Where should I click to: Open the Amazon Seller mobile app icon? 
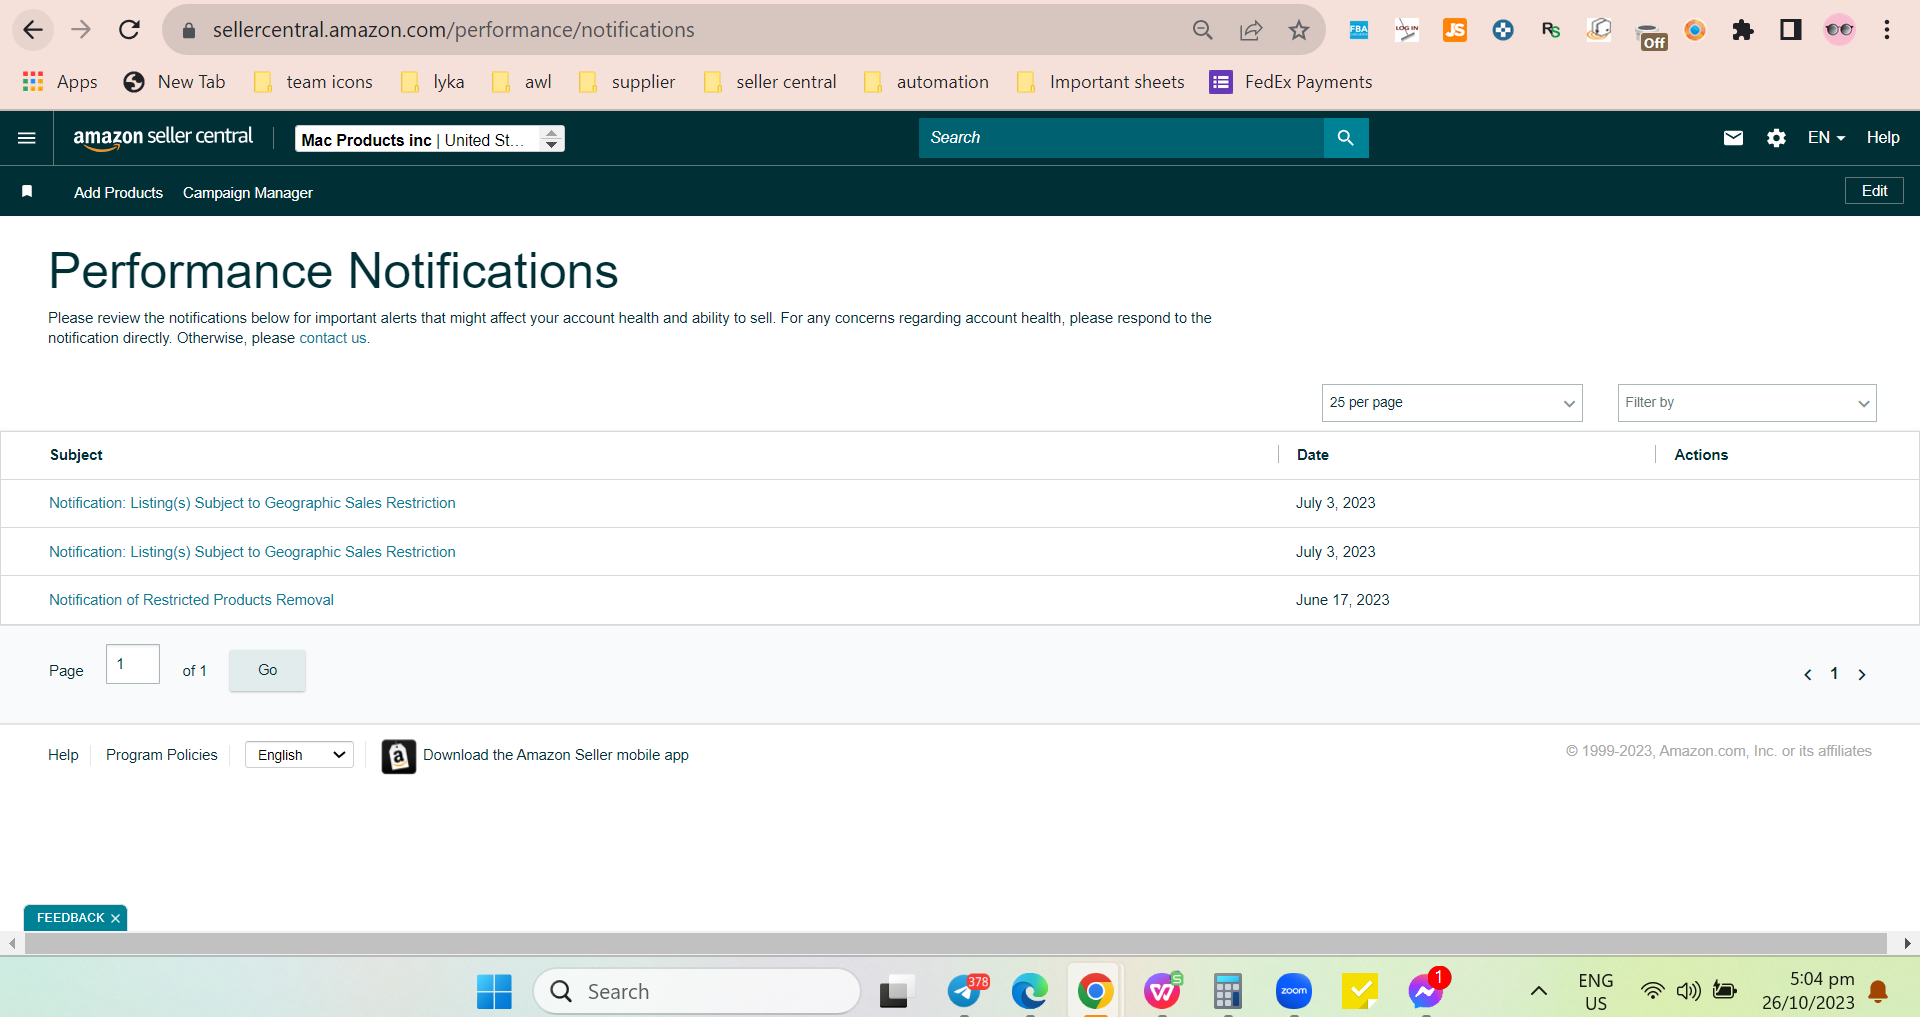[x=398, y=757]
